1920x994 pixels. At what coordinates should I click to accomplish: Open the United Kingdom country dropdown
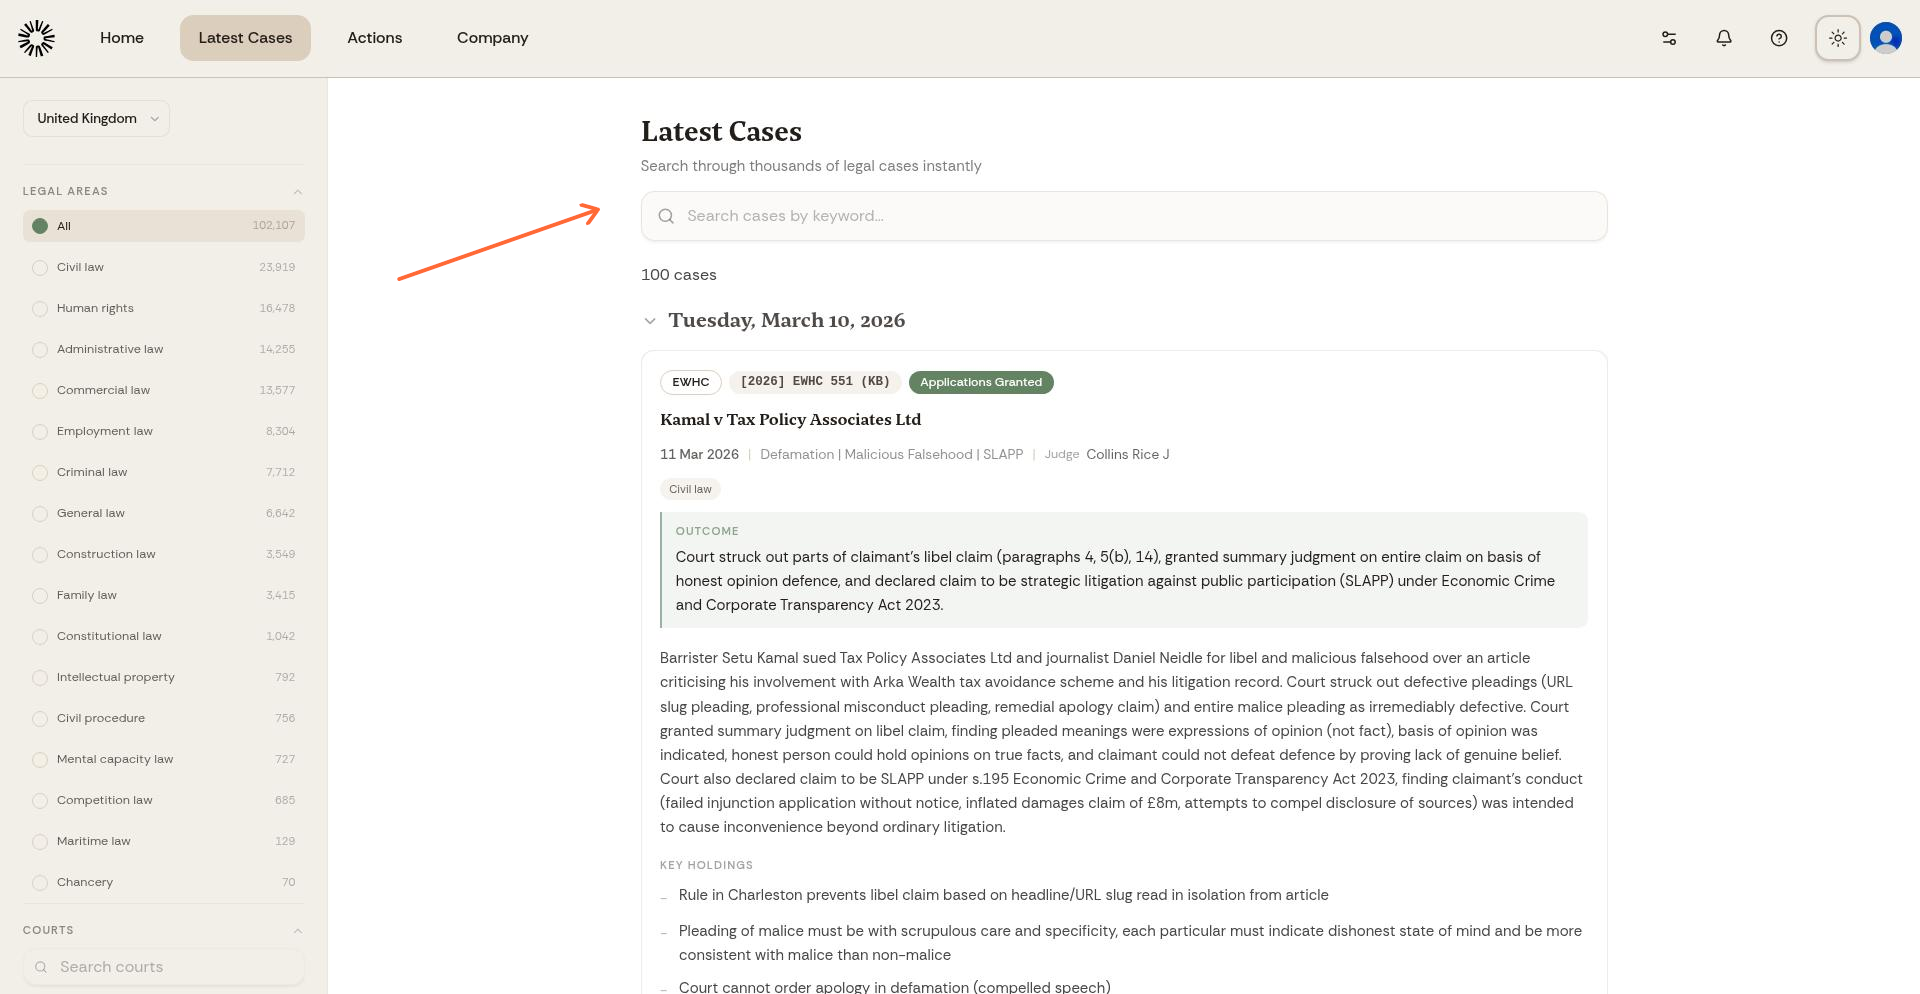[x=96, y=118]
